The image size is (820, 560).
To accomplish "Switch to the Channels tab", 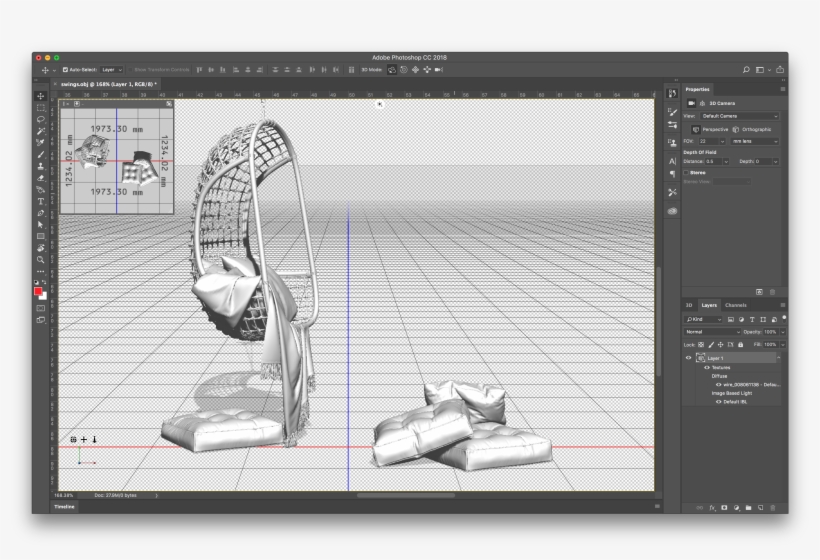I will click(x=736, y=305).
